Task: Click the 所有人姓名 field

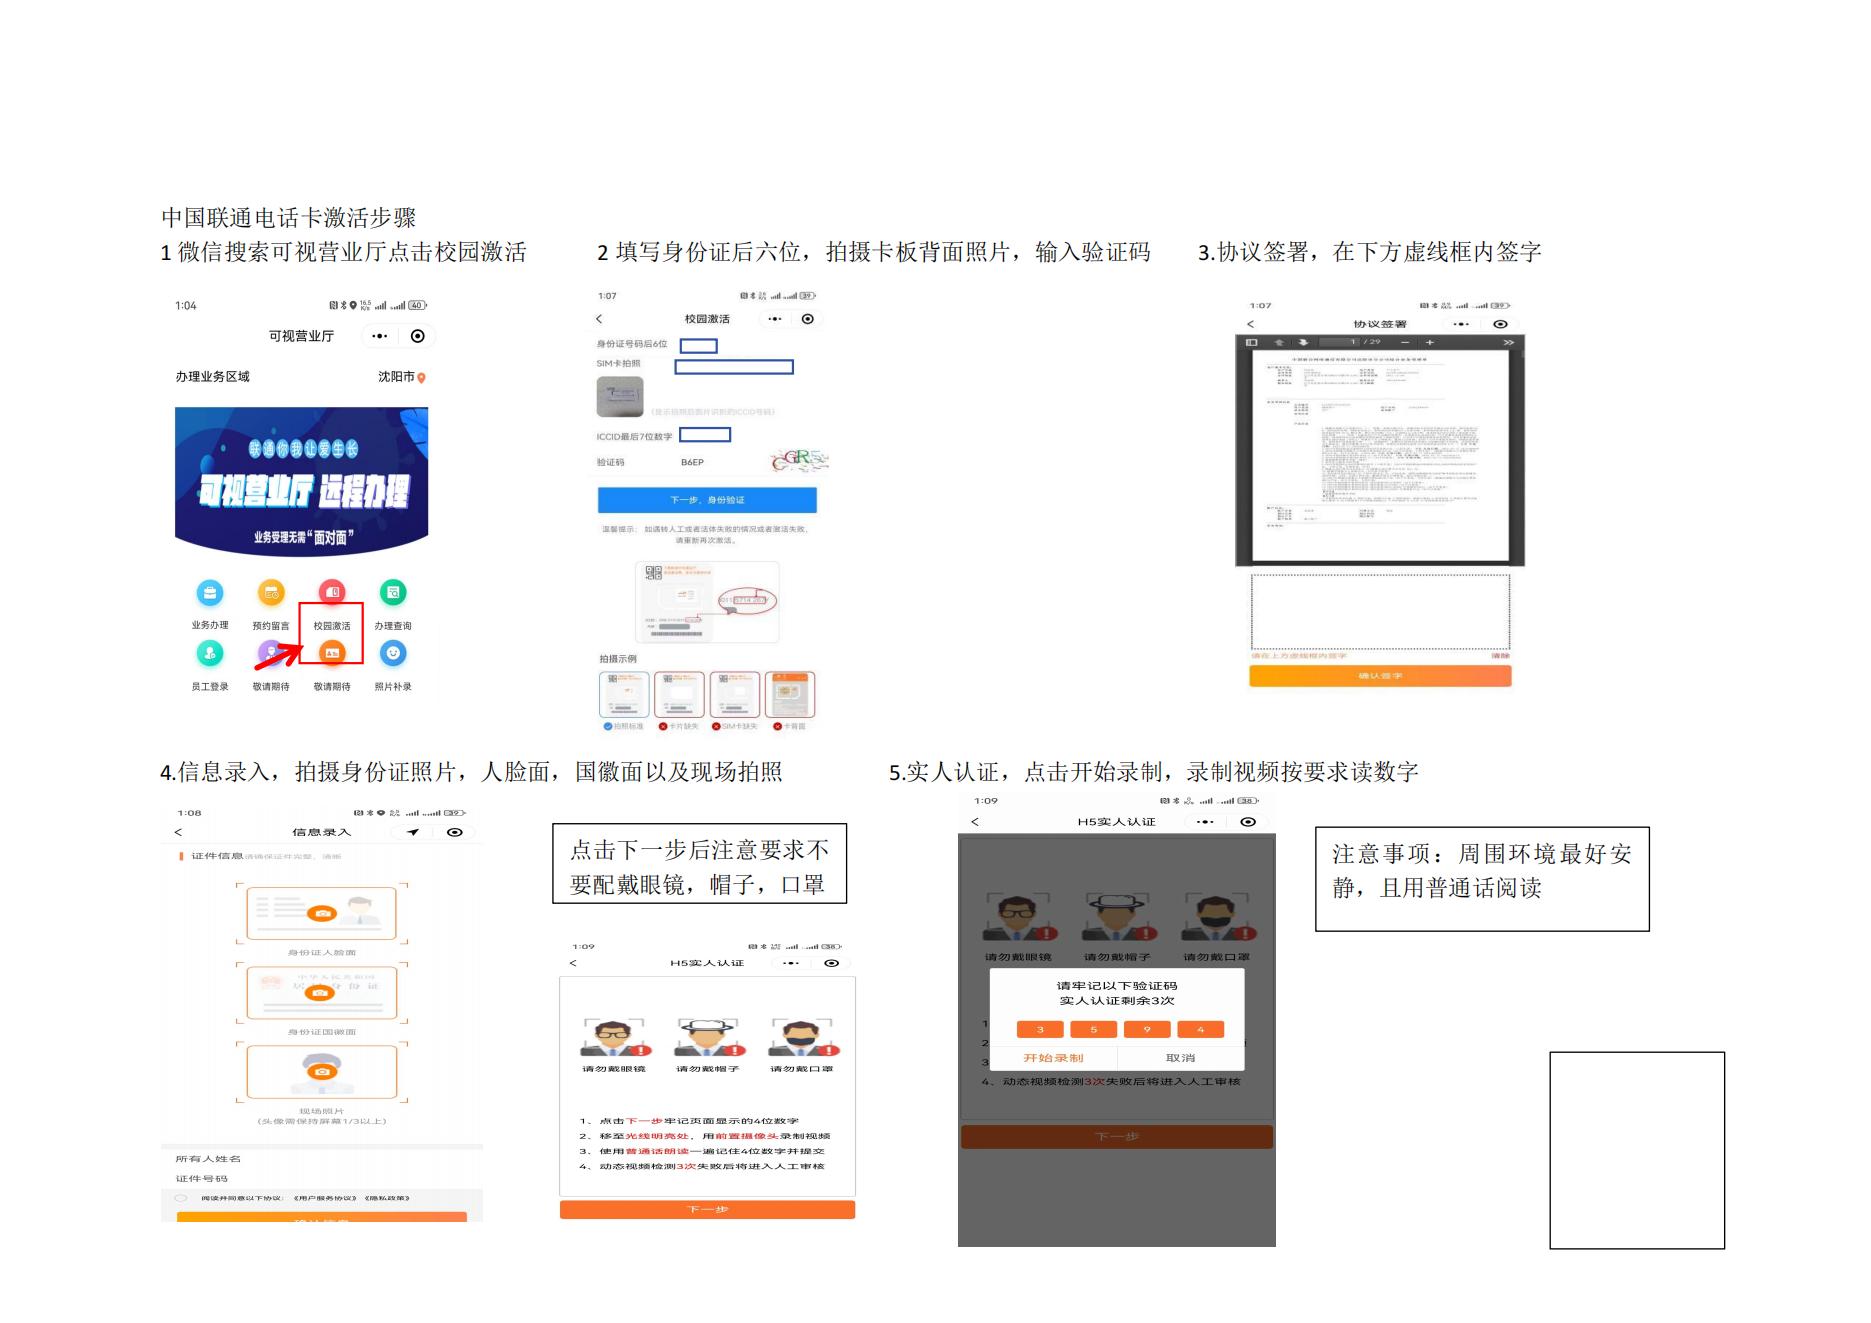Action: click(322, 1159)
